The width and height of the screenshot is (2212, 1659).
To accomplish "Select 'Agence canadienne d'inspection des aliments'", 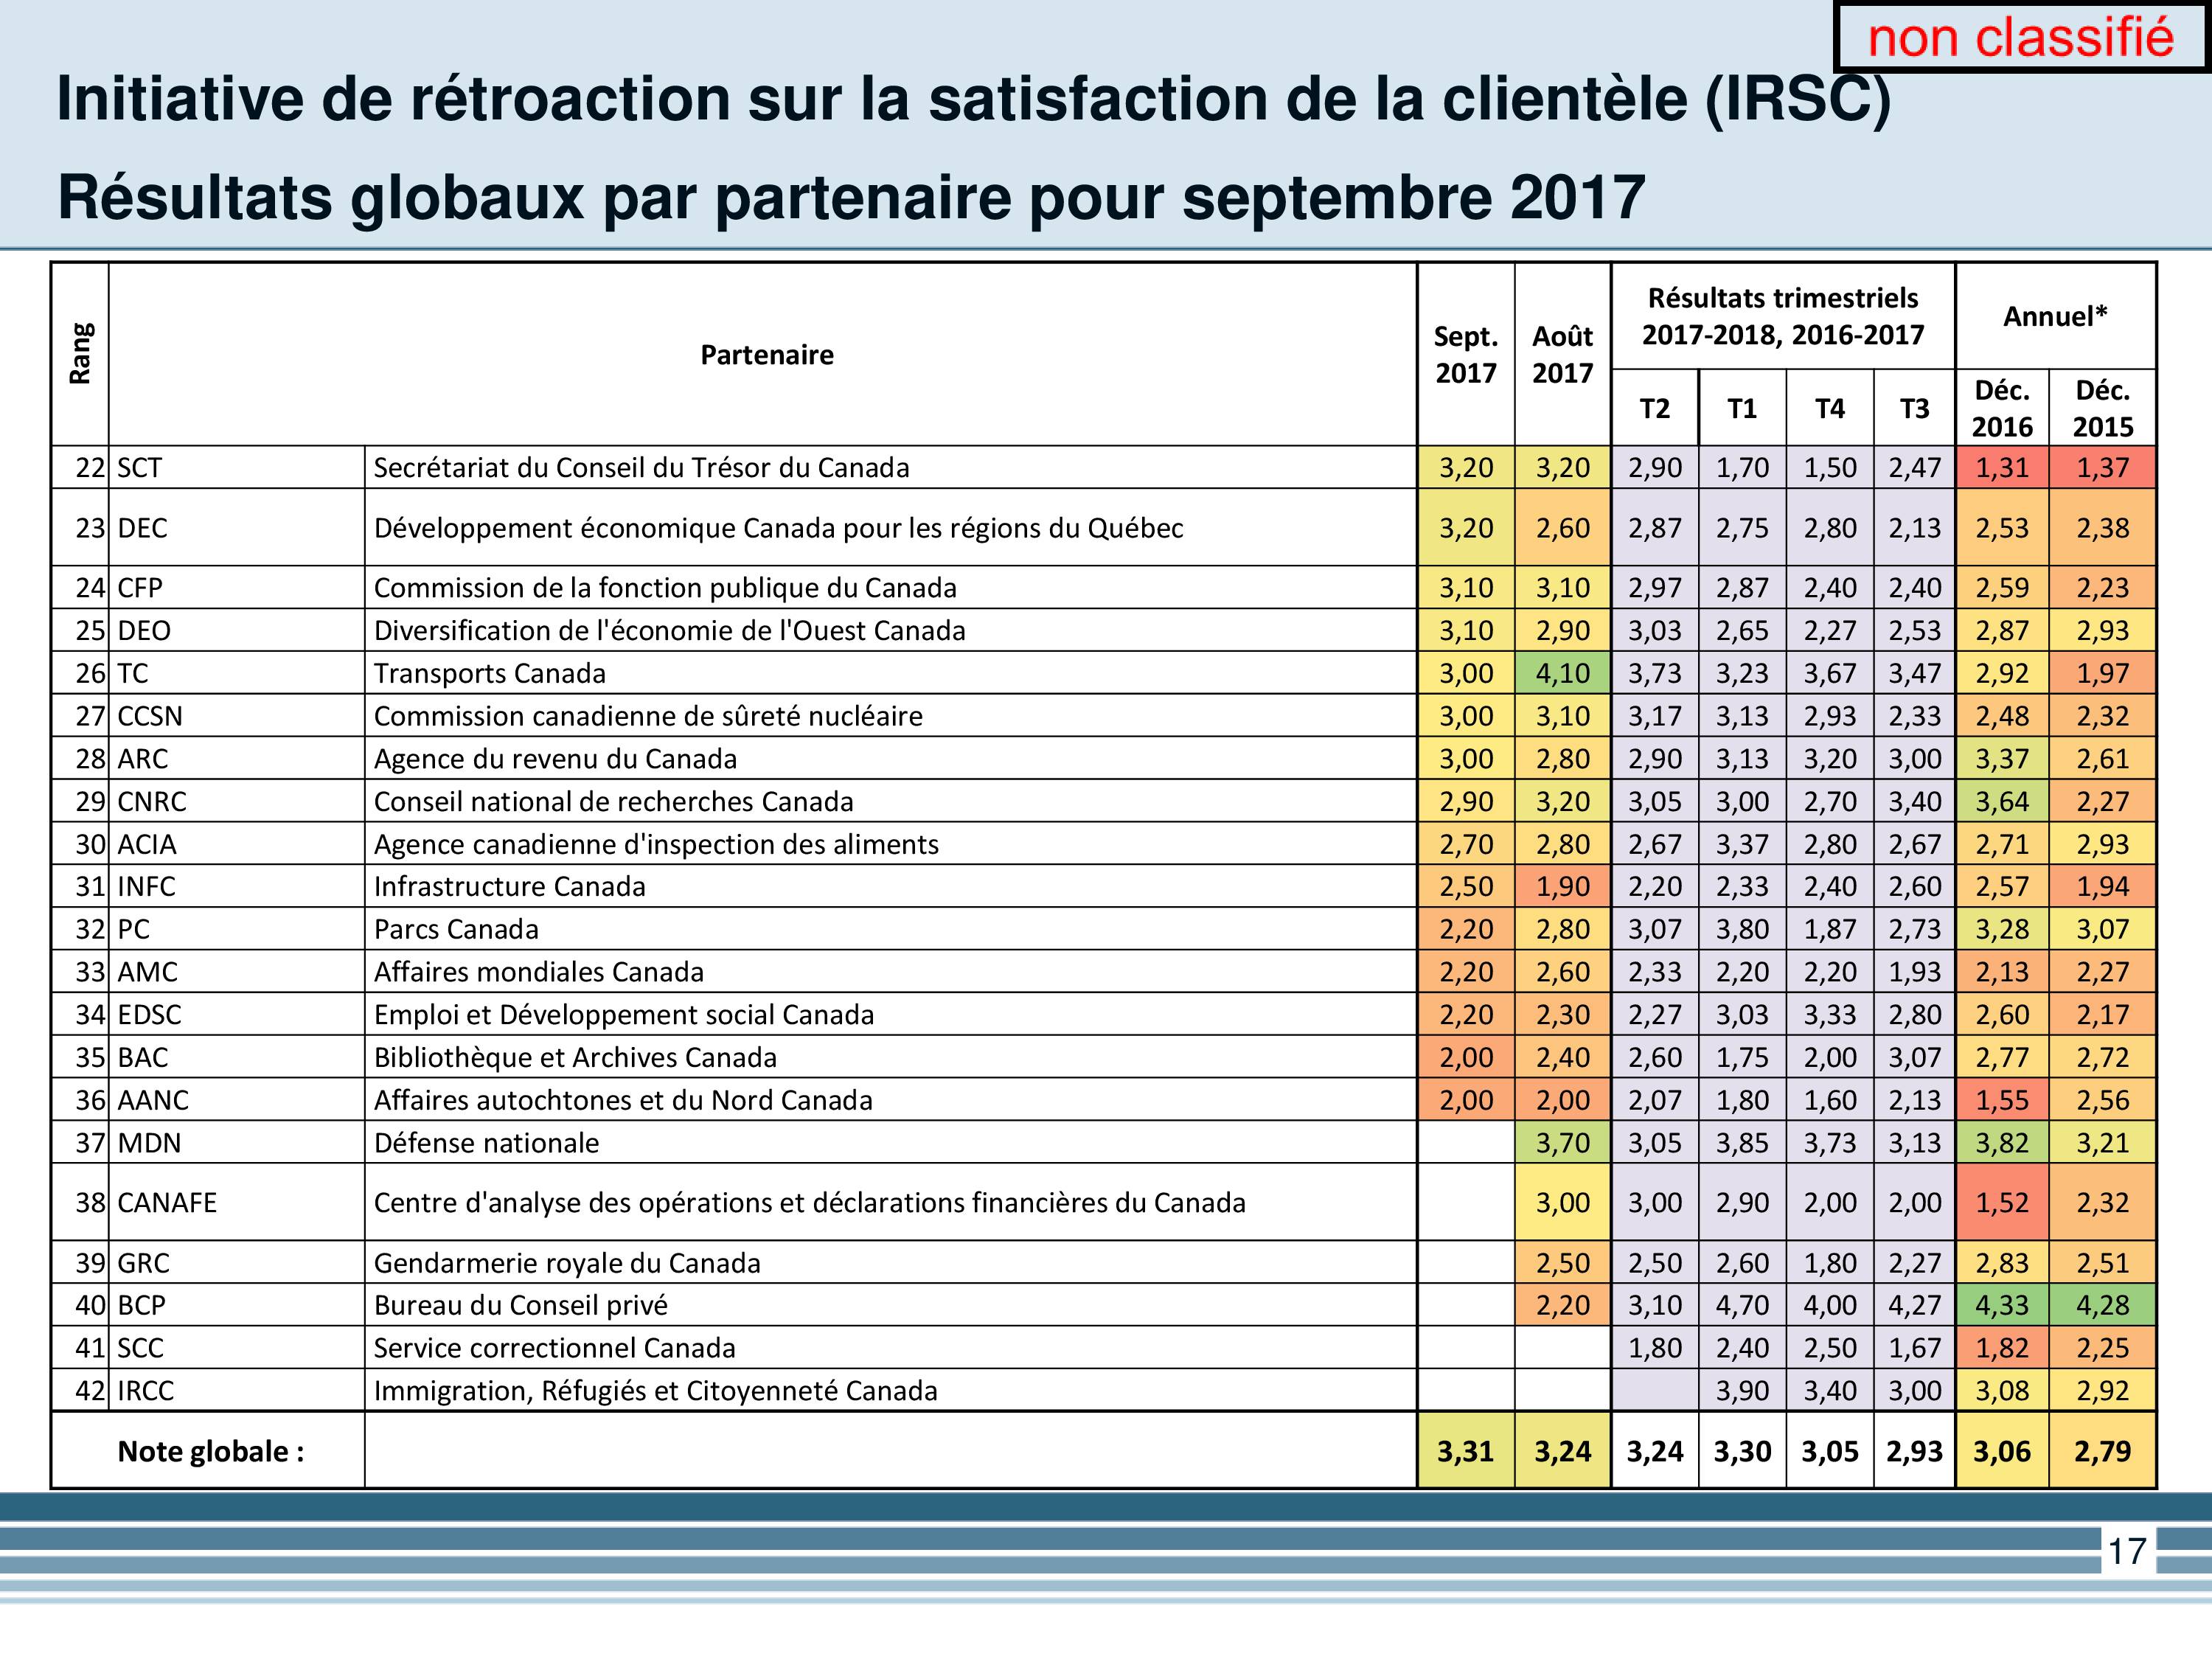I will click(656, 845).
